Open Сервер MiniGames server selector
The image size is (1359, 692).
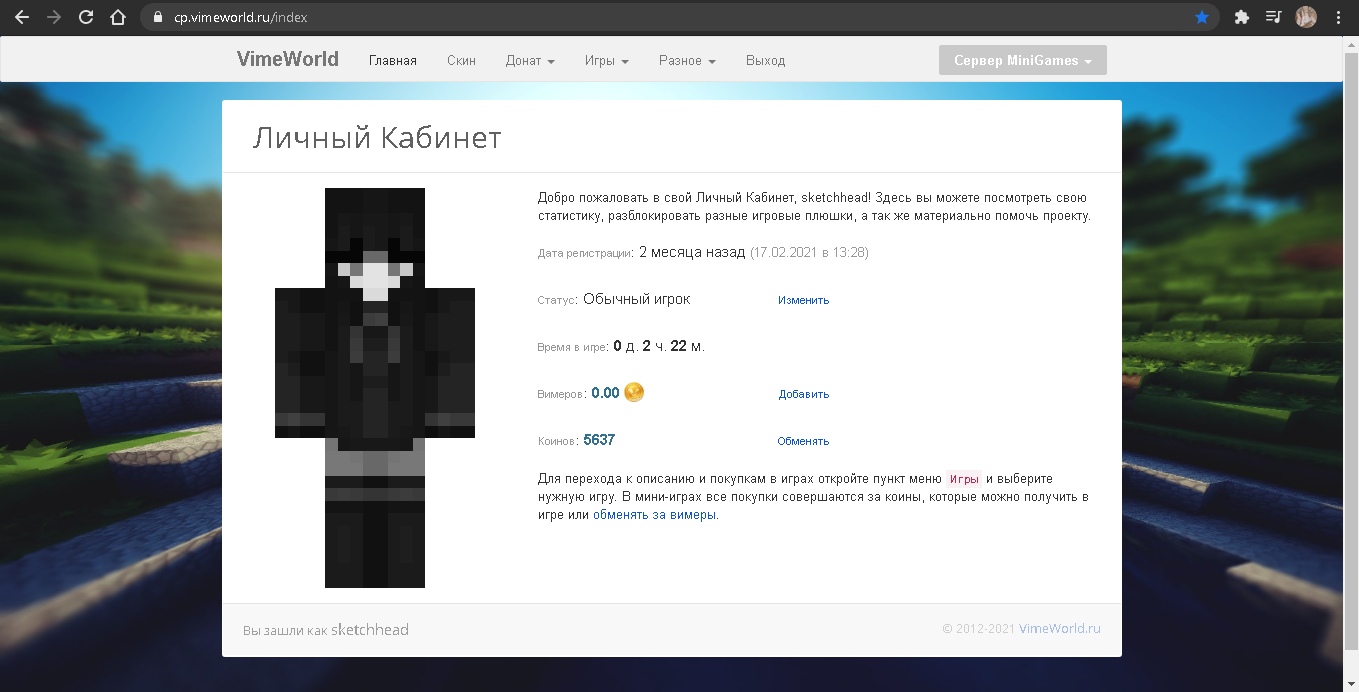pos(1023,60)
